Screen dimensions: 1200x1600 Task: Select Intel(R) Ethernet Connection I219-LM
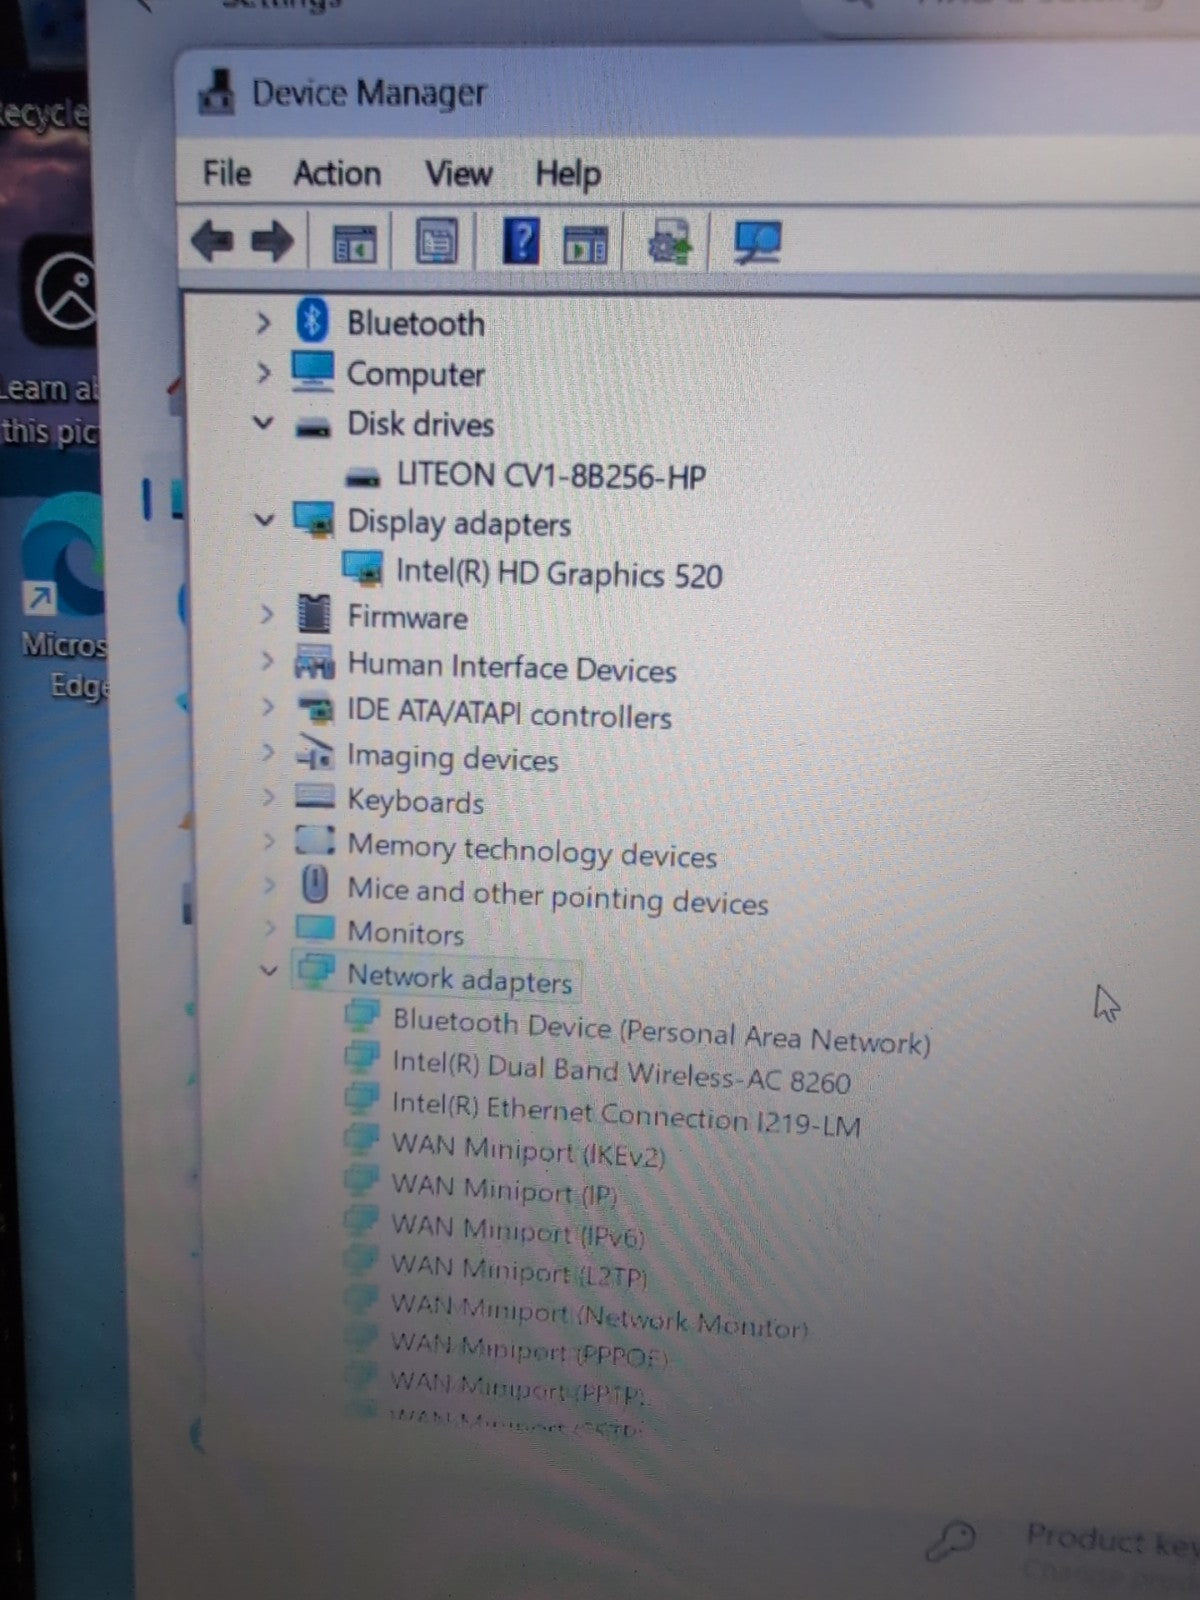tap(626, 1114)
